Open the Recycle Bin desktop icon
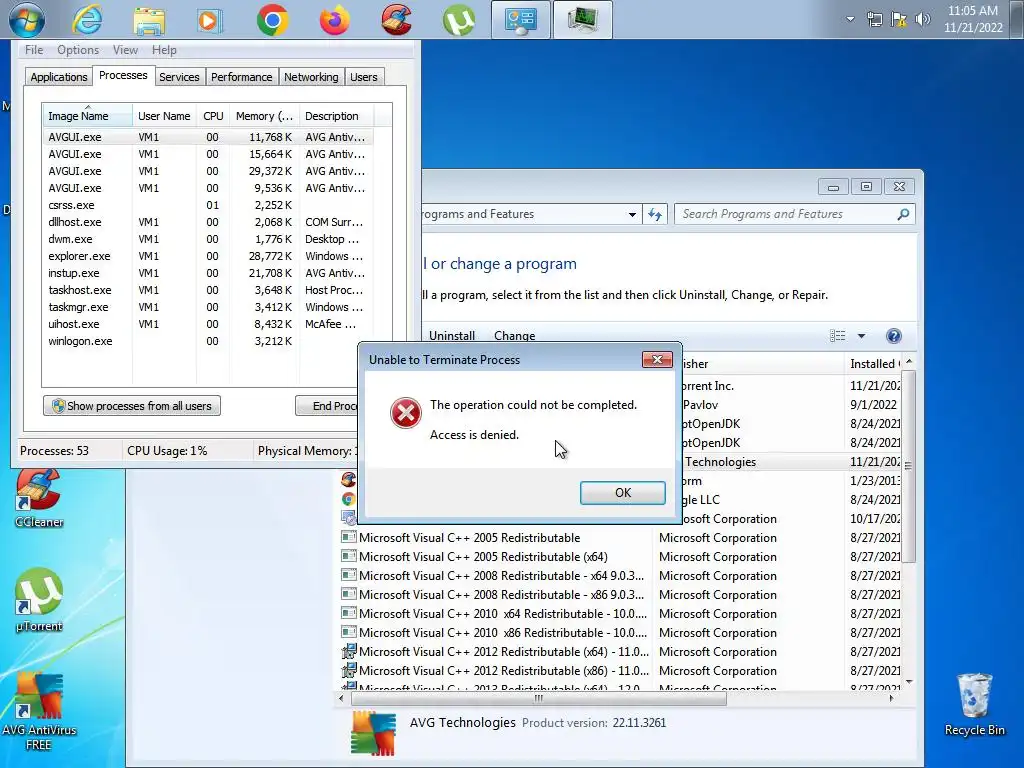Viewport: 1024px width, 768px height. click(x=974, y=705)
